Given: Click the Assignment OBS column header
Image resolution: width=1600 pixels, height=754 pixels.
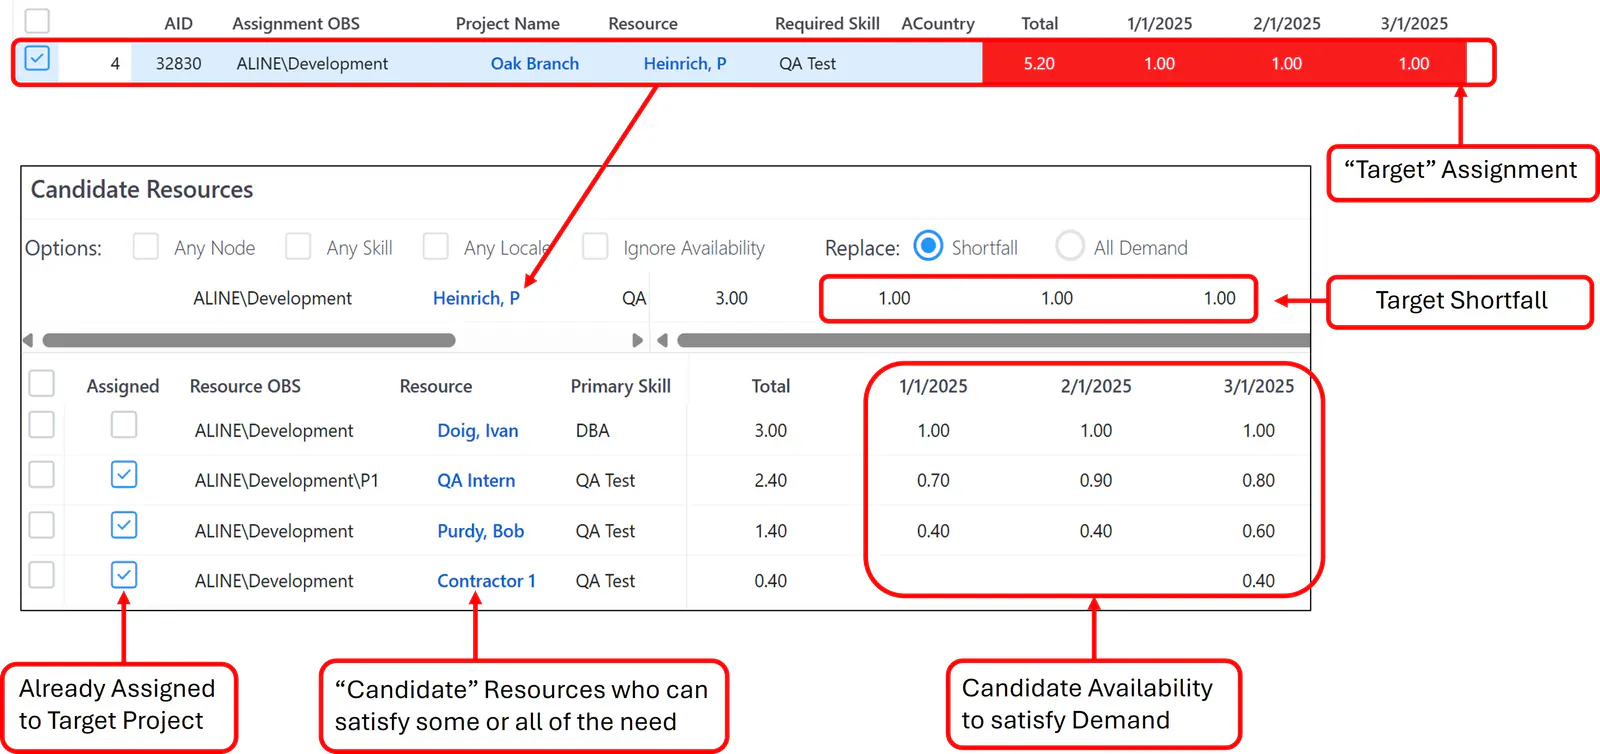Looking at the screenshot, I should coord(296,23).
